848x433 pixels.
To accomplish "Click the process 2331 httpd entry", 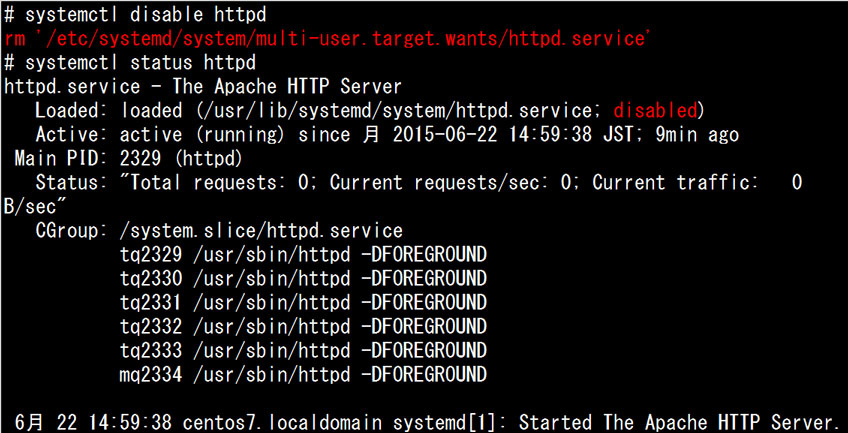I will pyautogui.click(x=303, y=302).
